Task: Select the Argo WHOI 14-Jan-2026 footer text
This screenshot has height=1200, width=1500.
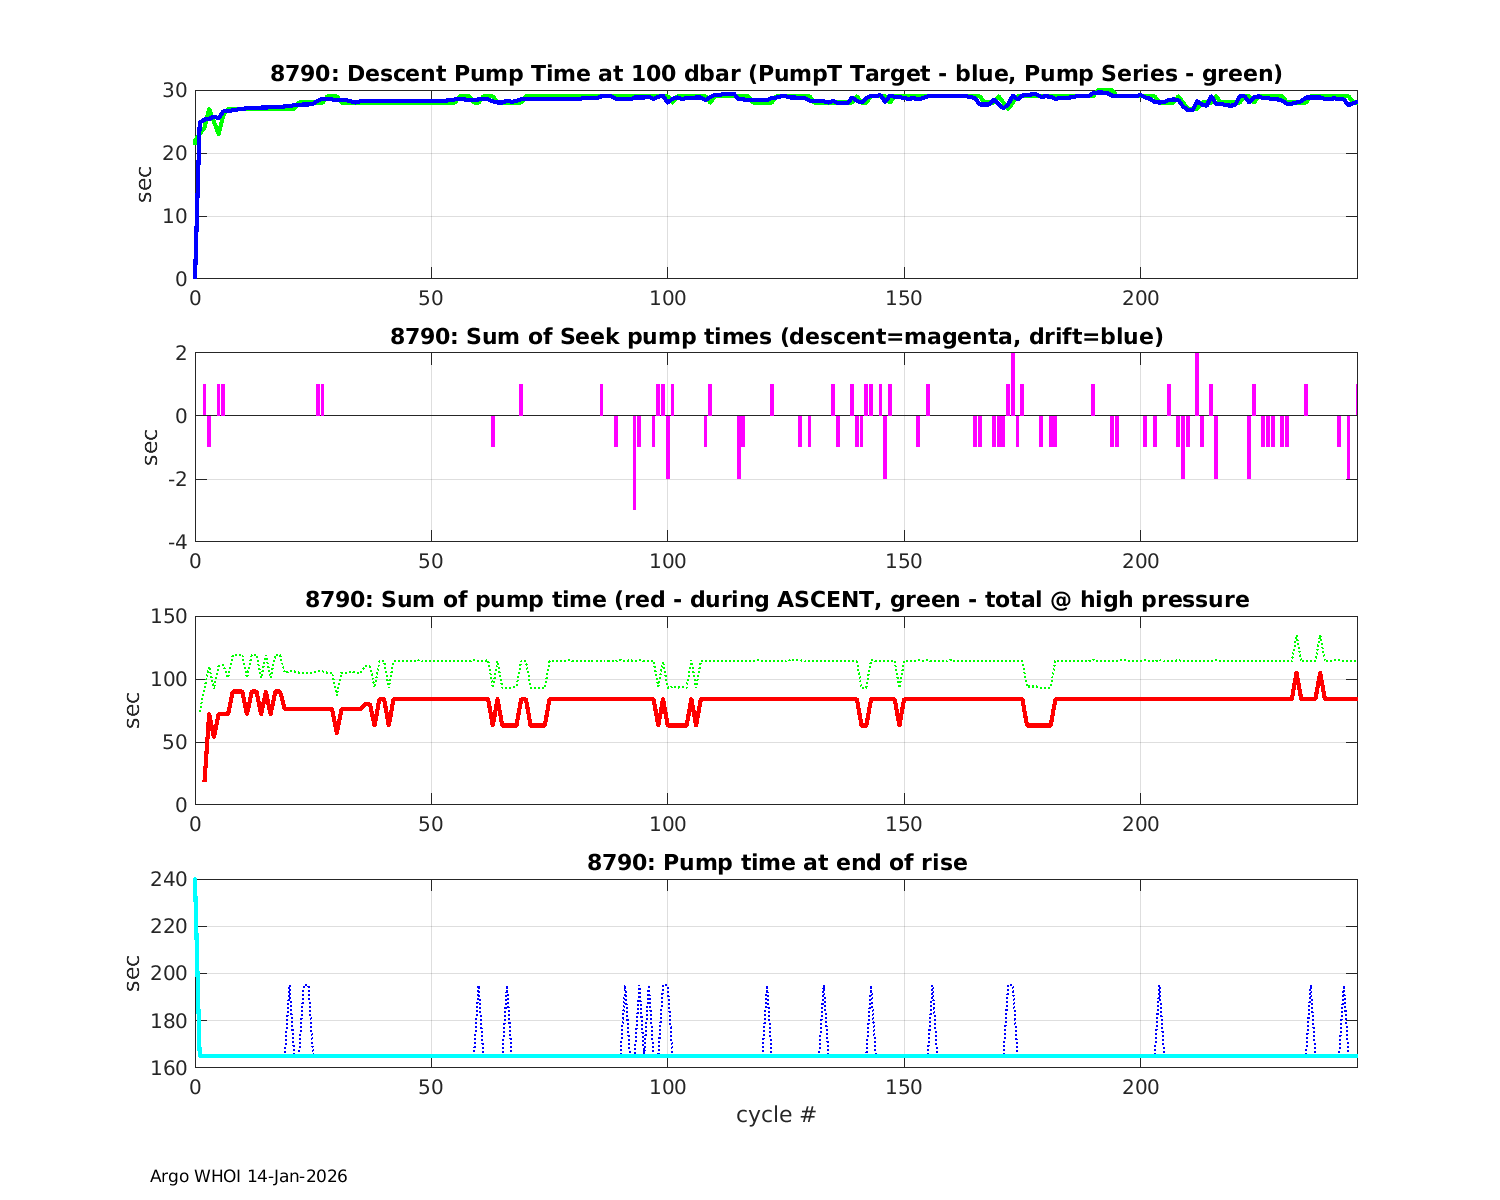Action: click(x=248, y=1176)
